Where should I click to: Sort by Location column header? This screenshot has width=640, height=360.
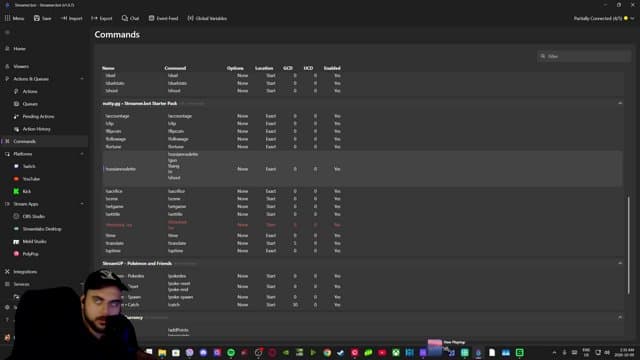pyautogui.click(x=264, y=68)
